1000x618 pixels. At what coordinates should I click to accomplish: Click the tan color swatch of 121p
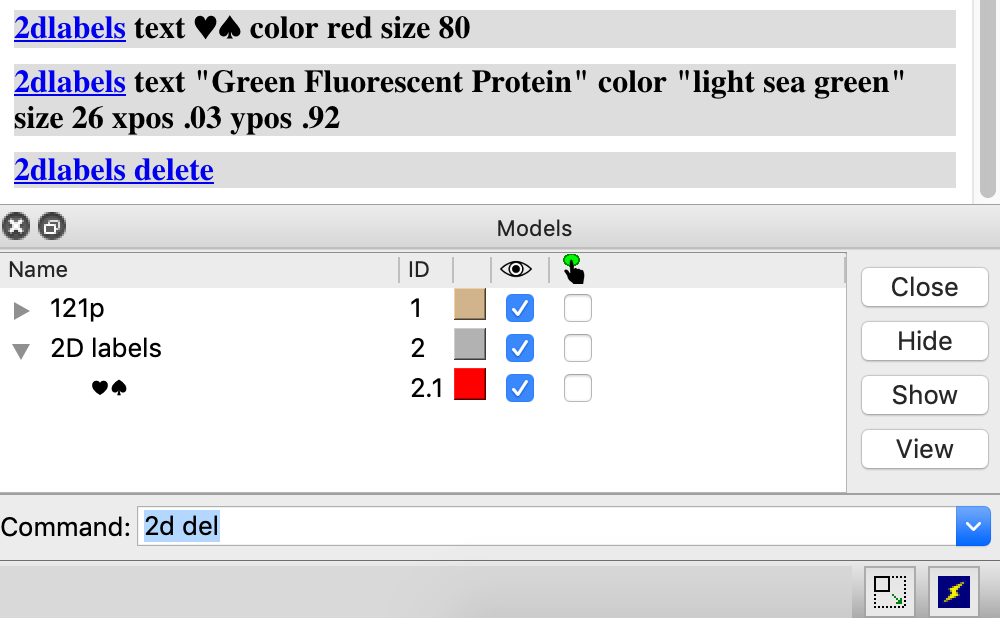470,305
